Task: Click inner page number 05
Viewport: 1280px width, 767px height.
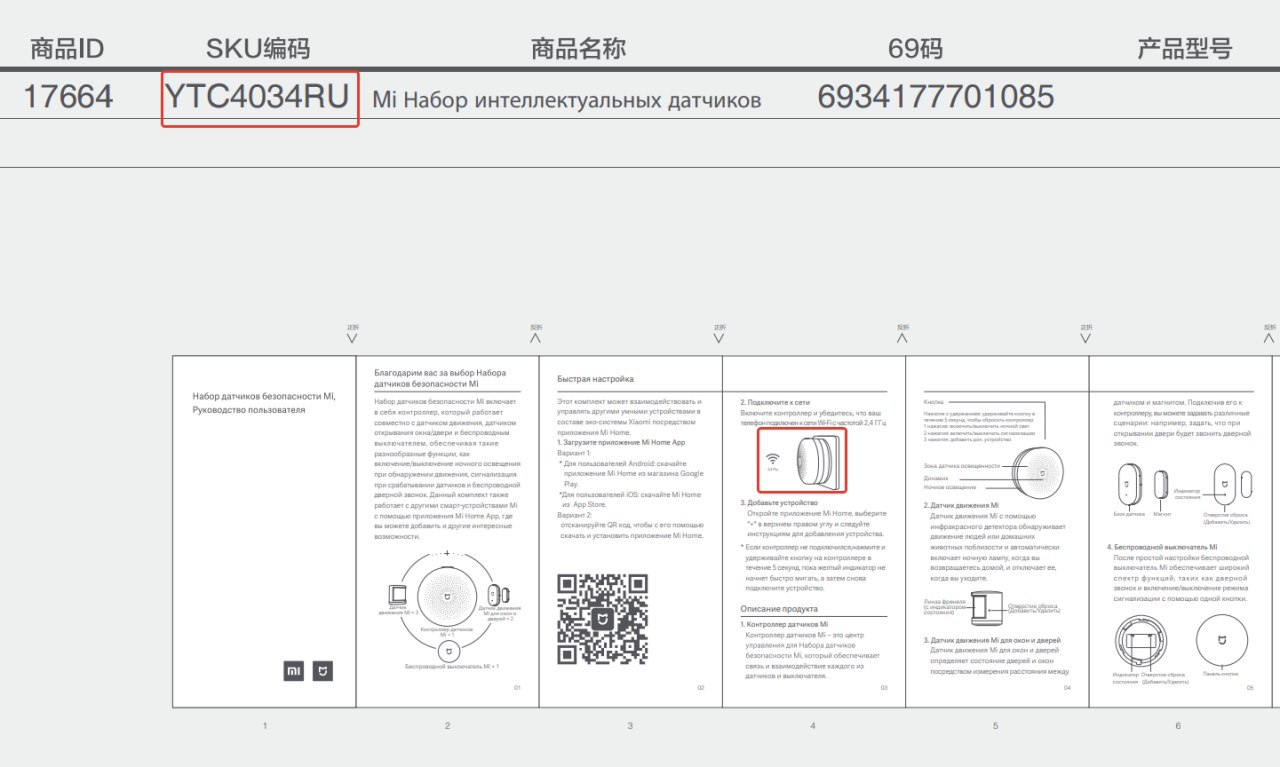Action: pos(1250,687)
